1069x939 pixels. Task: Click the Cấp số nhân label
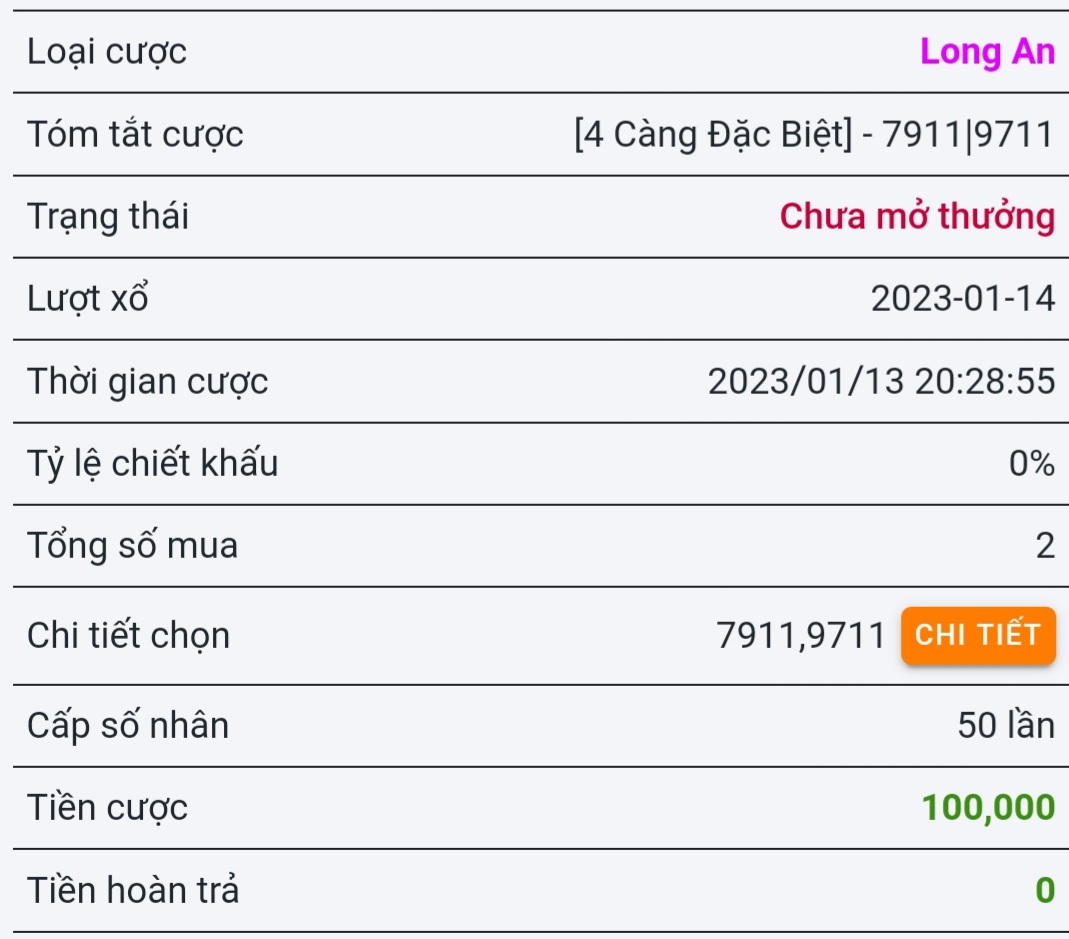(x=128, y=725)
